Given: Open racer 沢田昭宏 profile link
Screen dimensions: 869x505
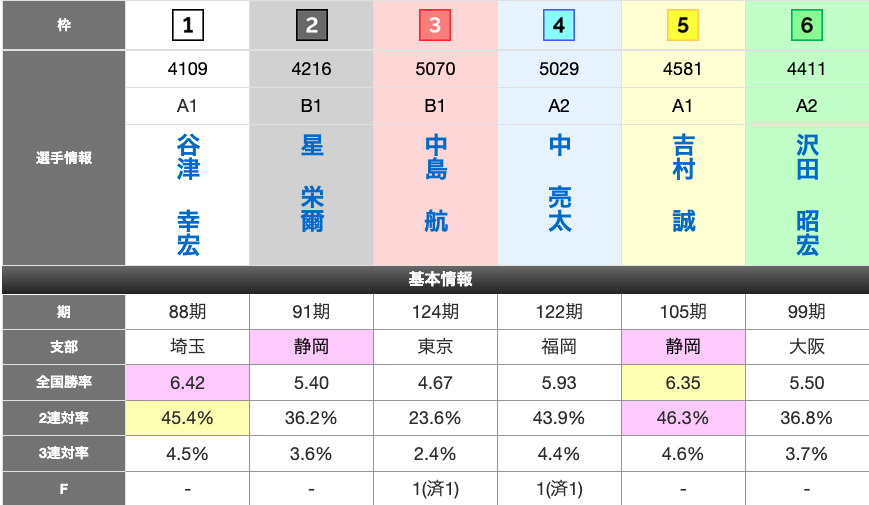Looking at the screenshot, I should (x=807, y=195).
